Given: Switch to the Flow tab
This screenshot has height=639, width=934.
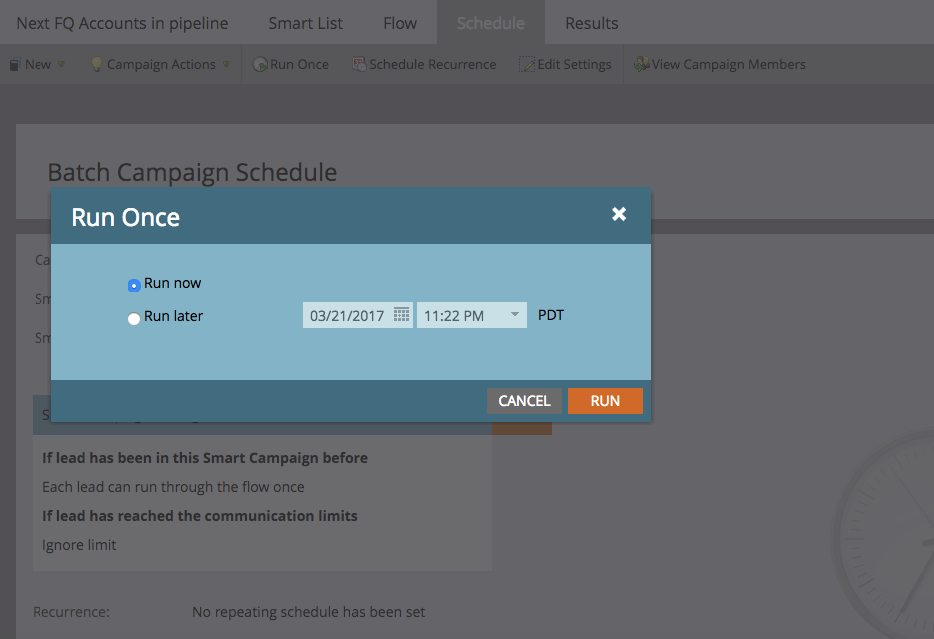Looking at the screenshot, I should pyautogui.click(x=400, y=23).
